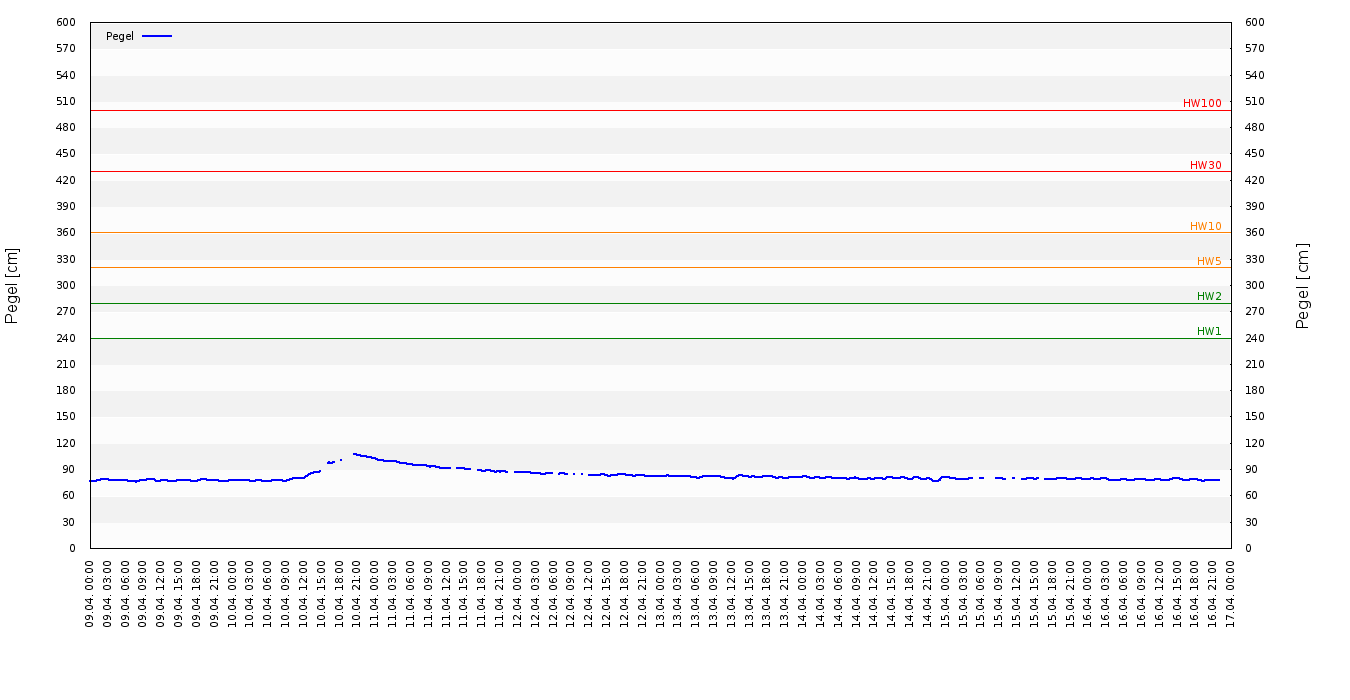Click the blue line sample in legend
Viewport: 1350px width, 700px height.
coord(157,36)
